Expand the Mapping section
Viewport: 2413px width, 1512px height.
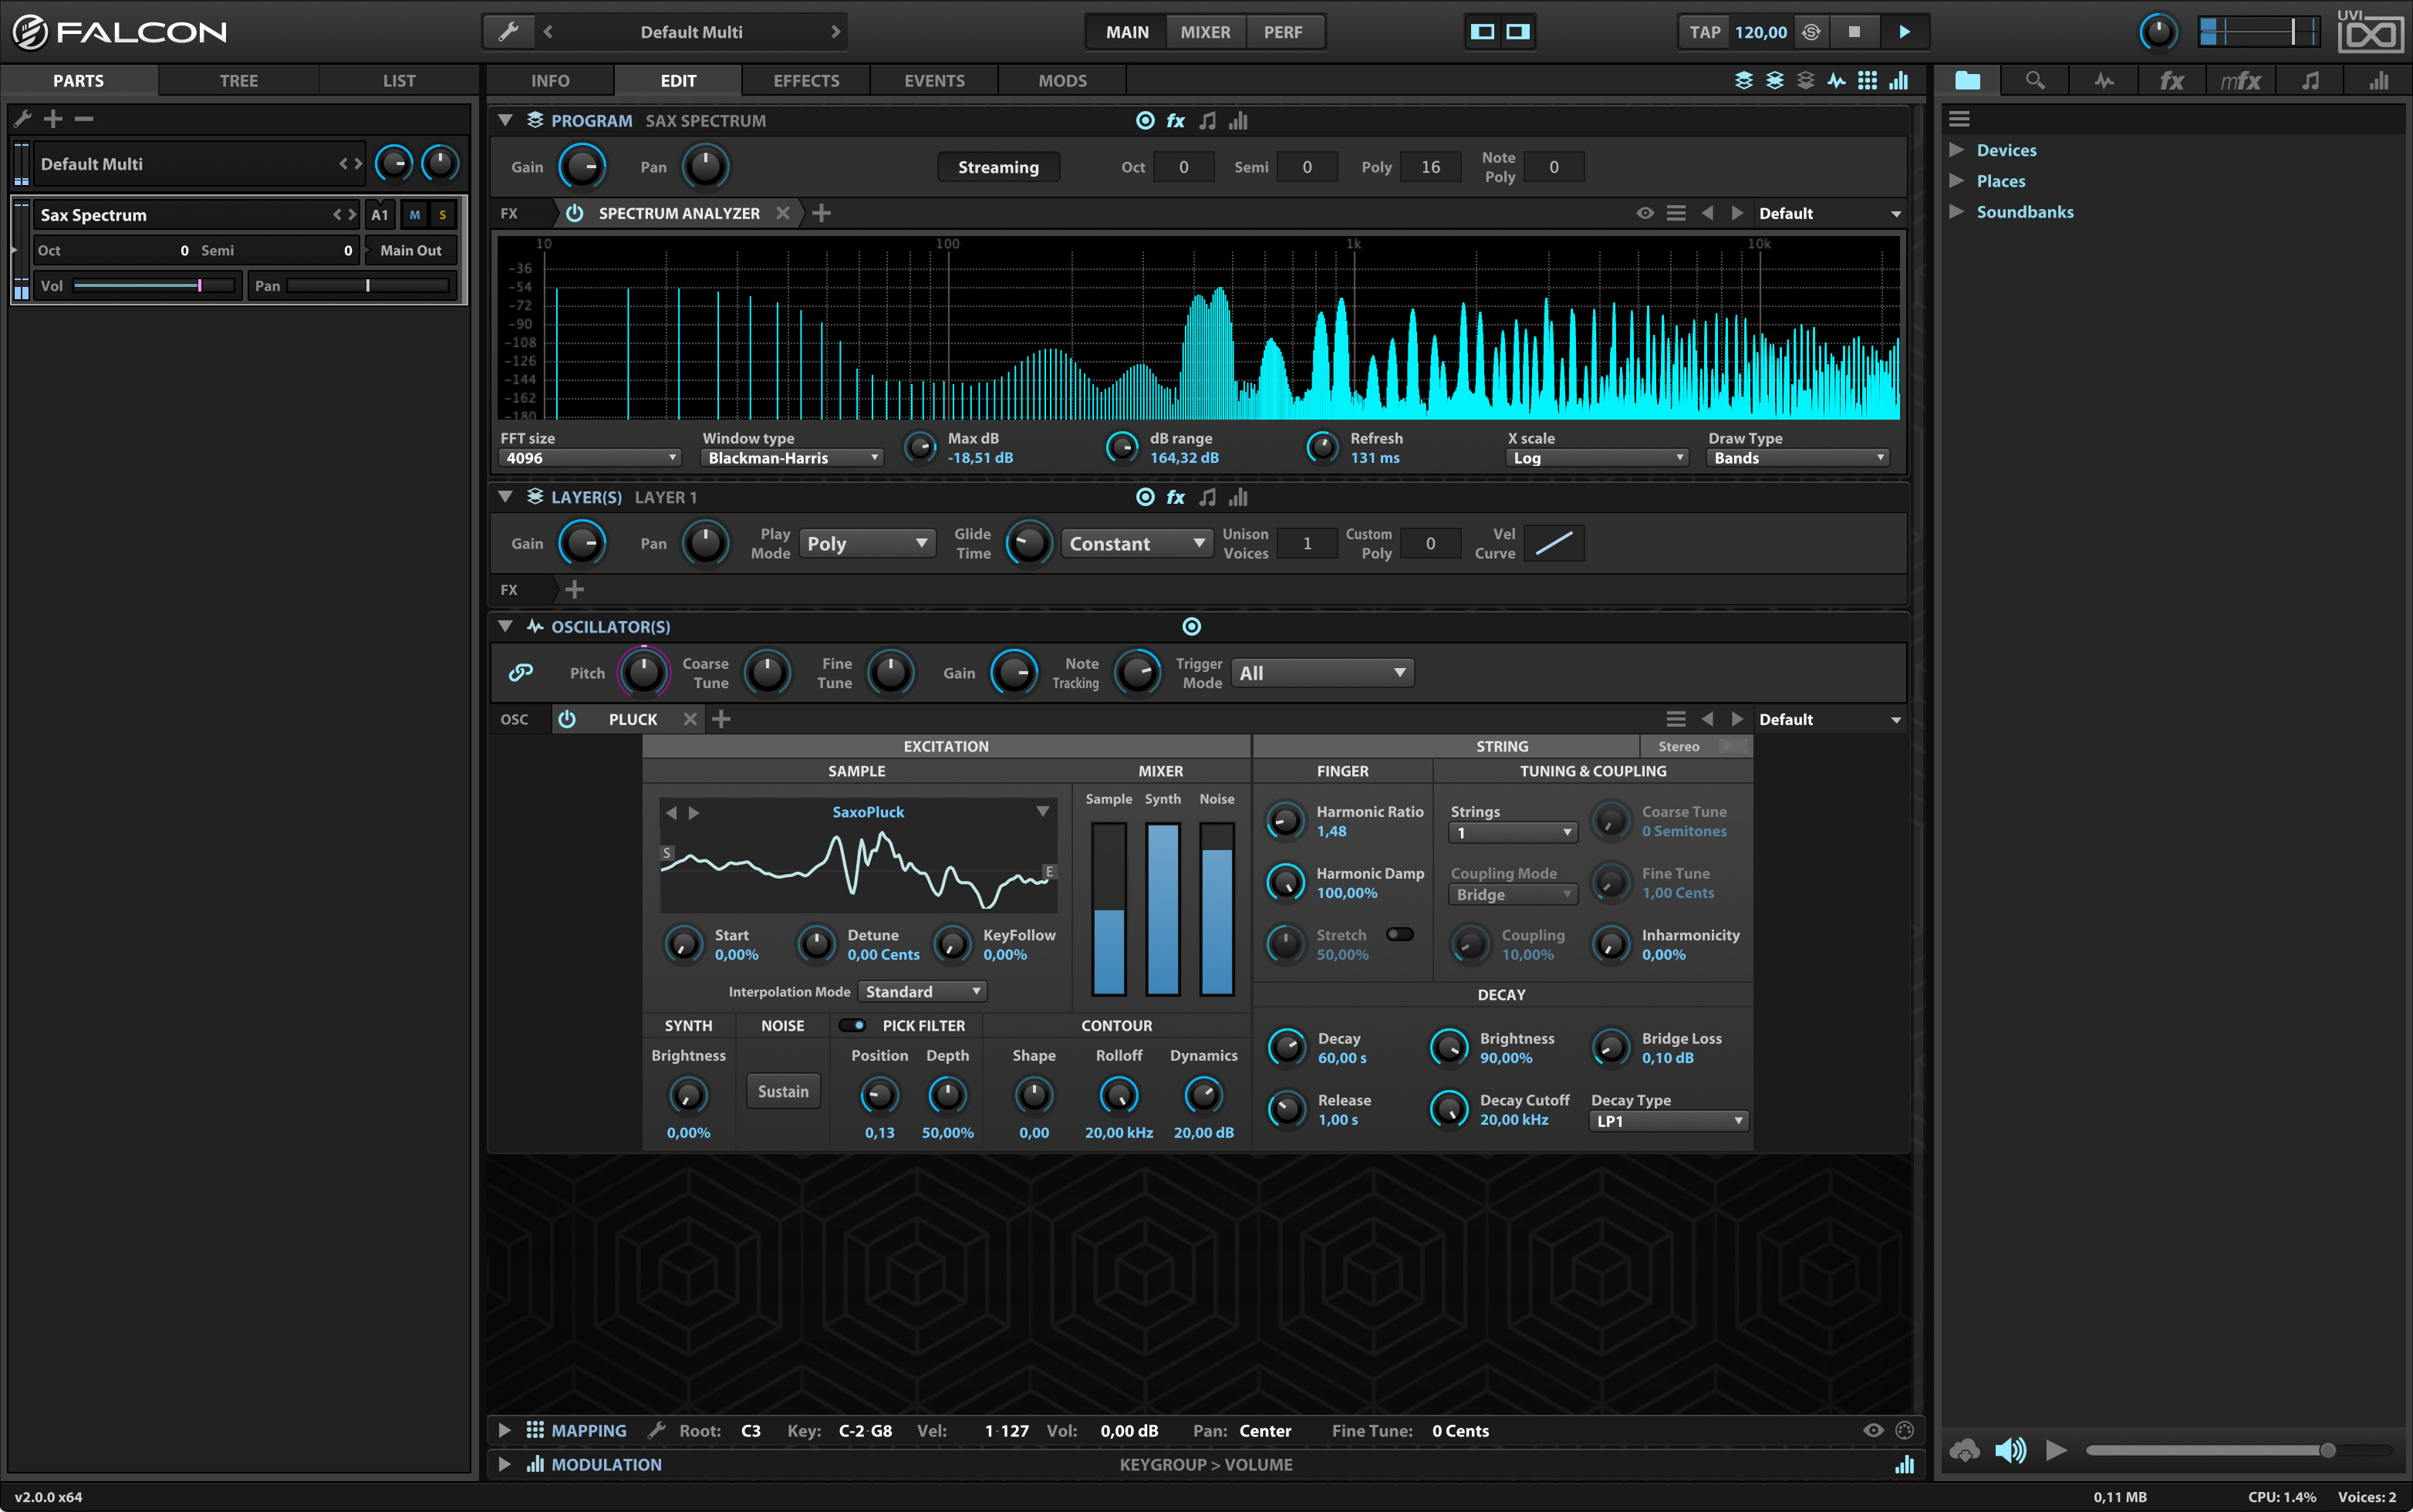[x=505, y=1431]
